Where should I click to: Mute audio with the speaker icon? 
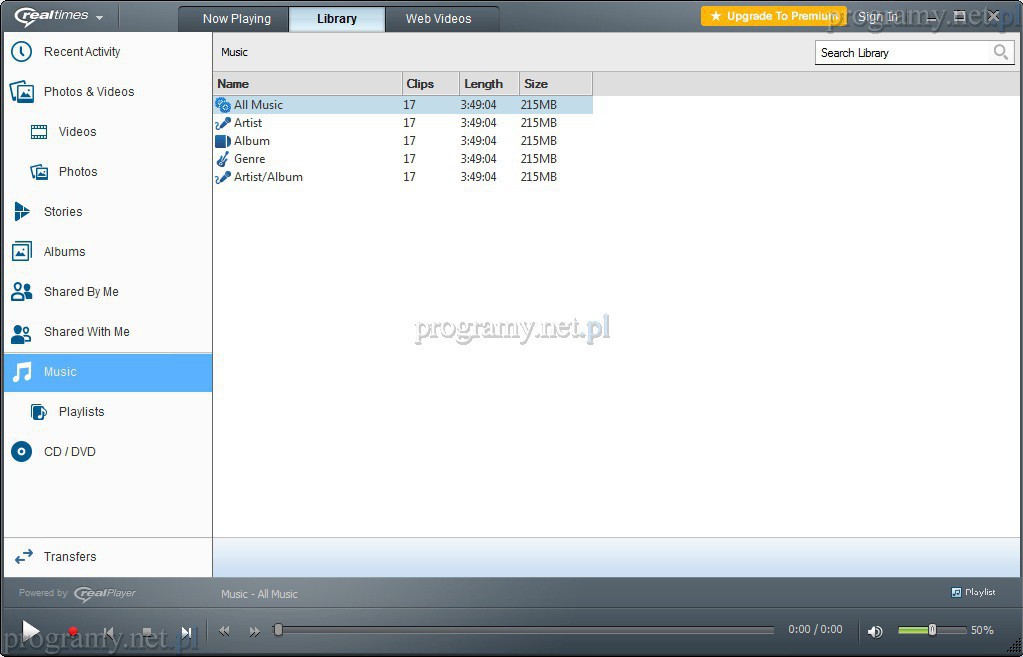(x=875, y=631)
